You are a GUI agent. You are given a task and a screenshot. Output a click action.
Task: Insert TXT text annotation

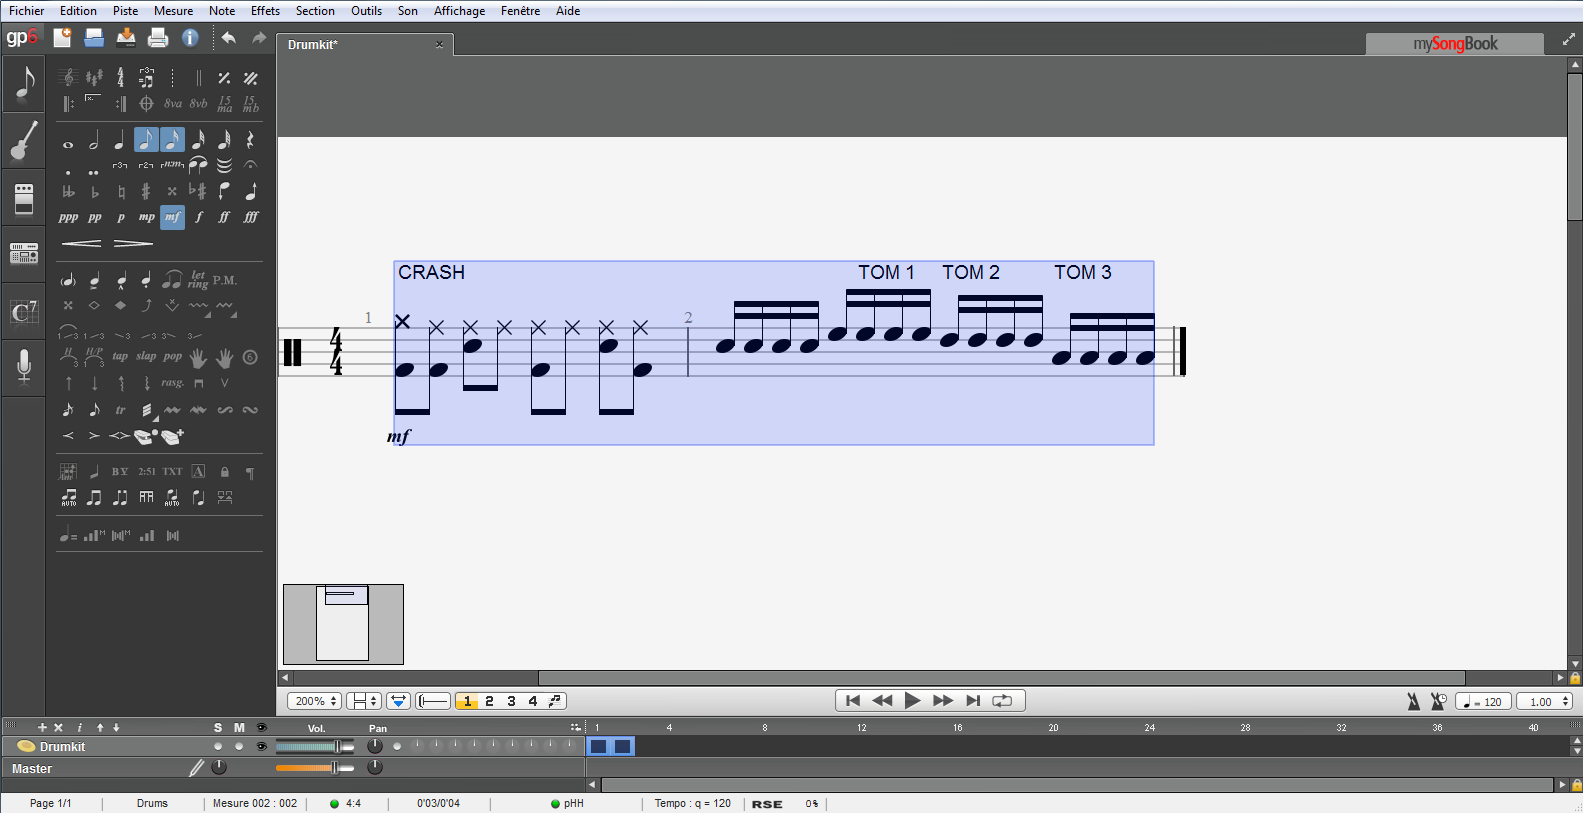pos(172,471)
